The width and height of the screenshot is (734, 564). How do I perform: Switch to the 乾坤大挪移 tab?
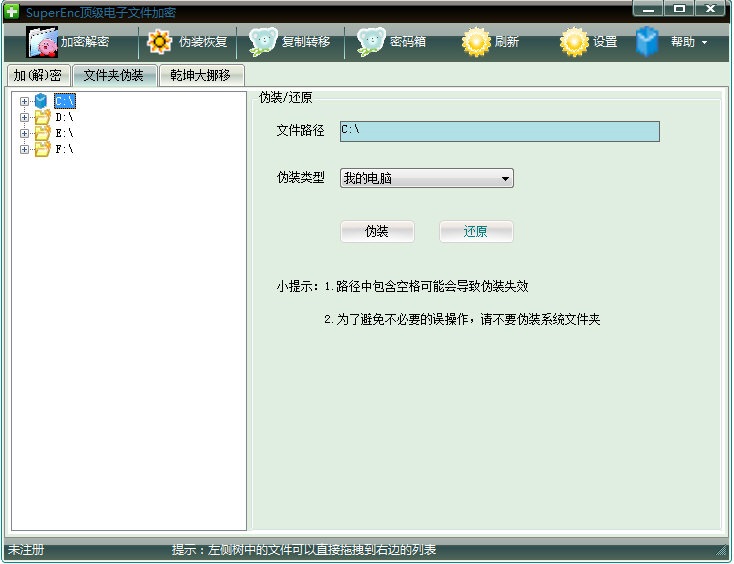(x=201, y=75)
